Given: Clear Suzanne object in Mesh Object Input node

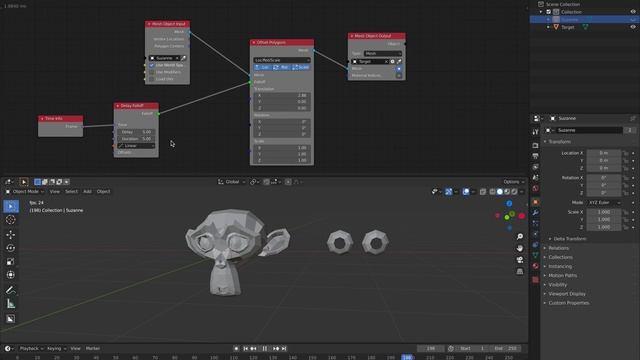Looking at the screenshot, I should point(177,58).
